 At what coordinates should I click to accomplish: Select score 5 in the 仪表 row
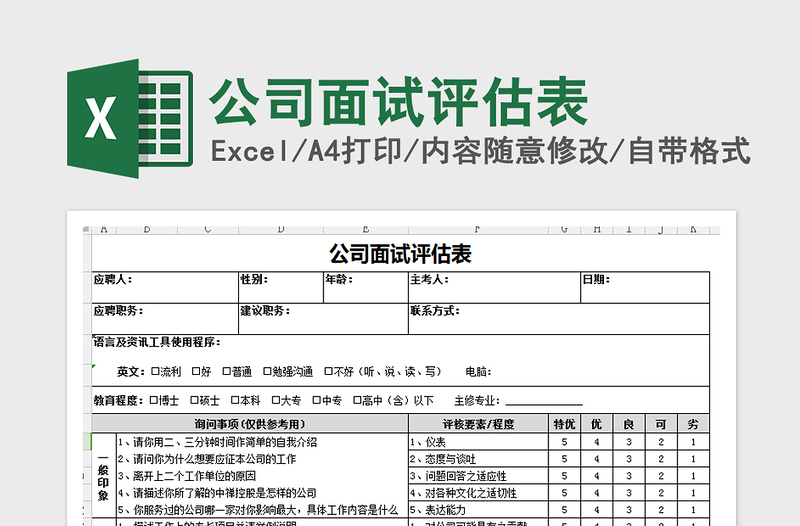[x=564, y=442]
